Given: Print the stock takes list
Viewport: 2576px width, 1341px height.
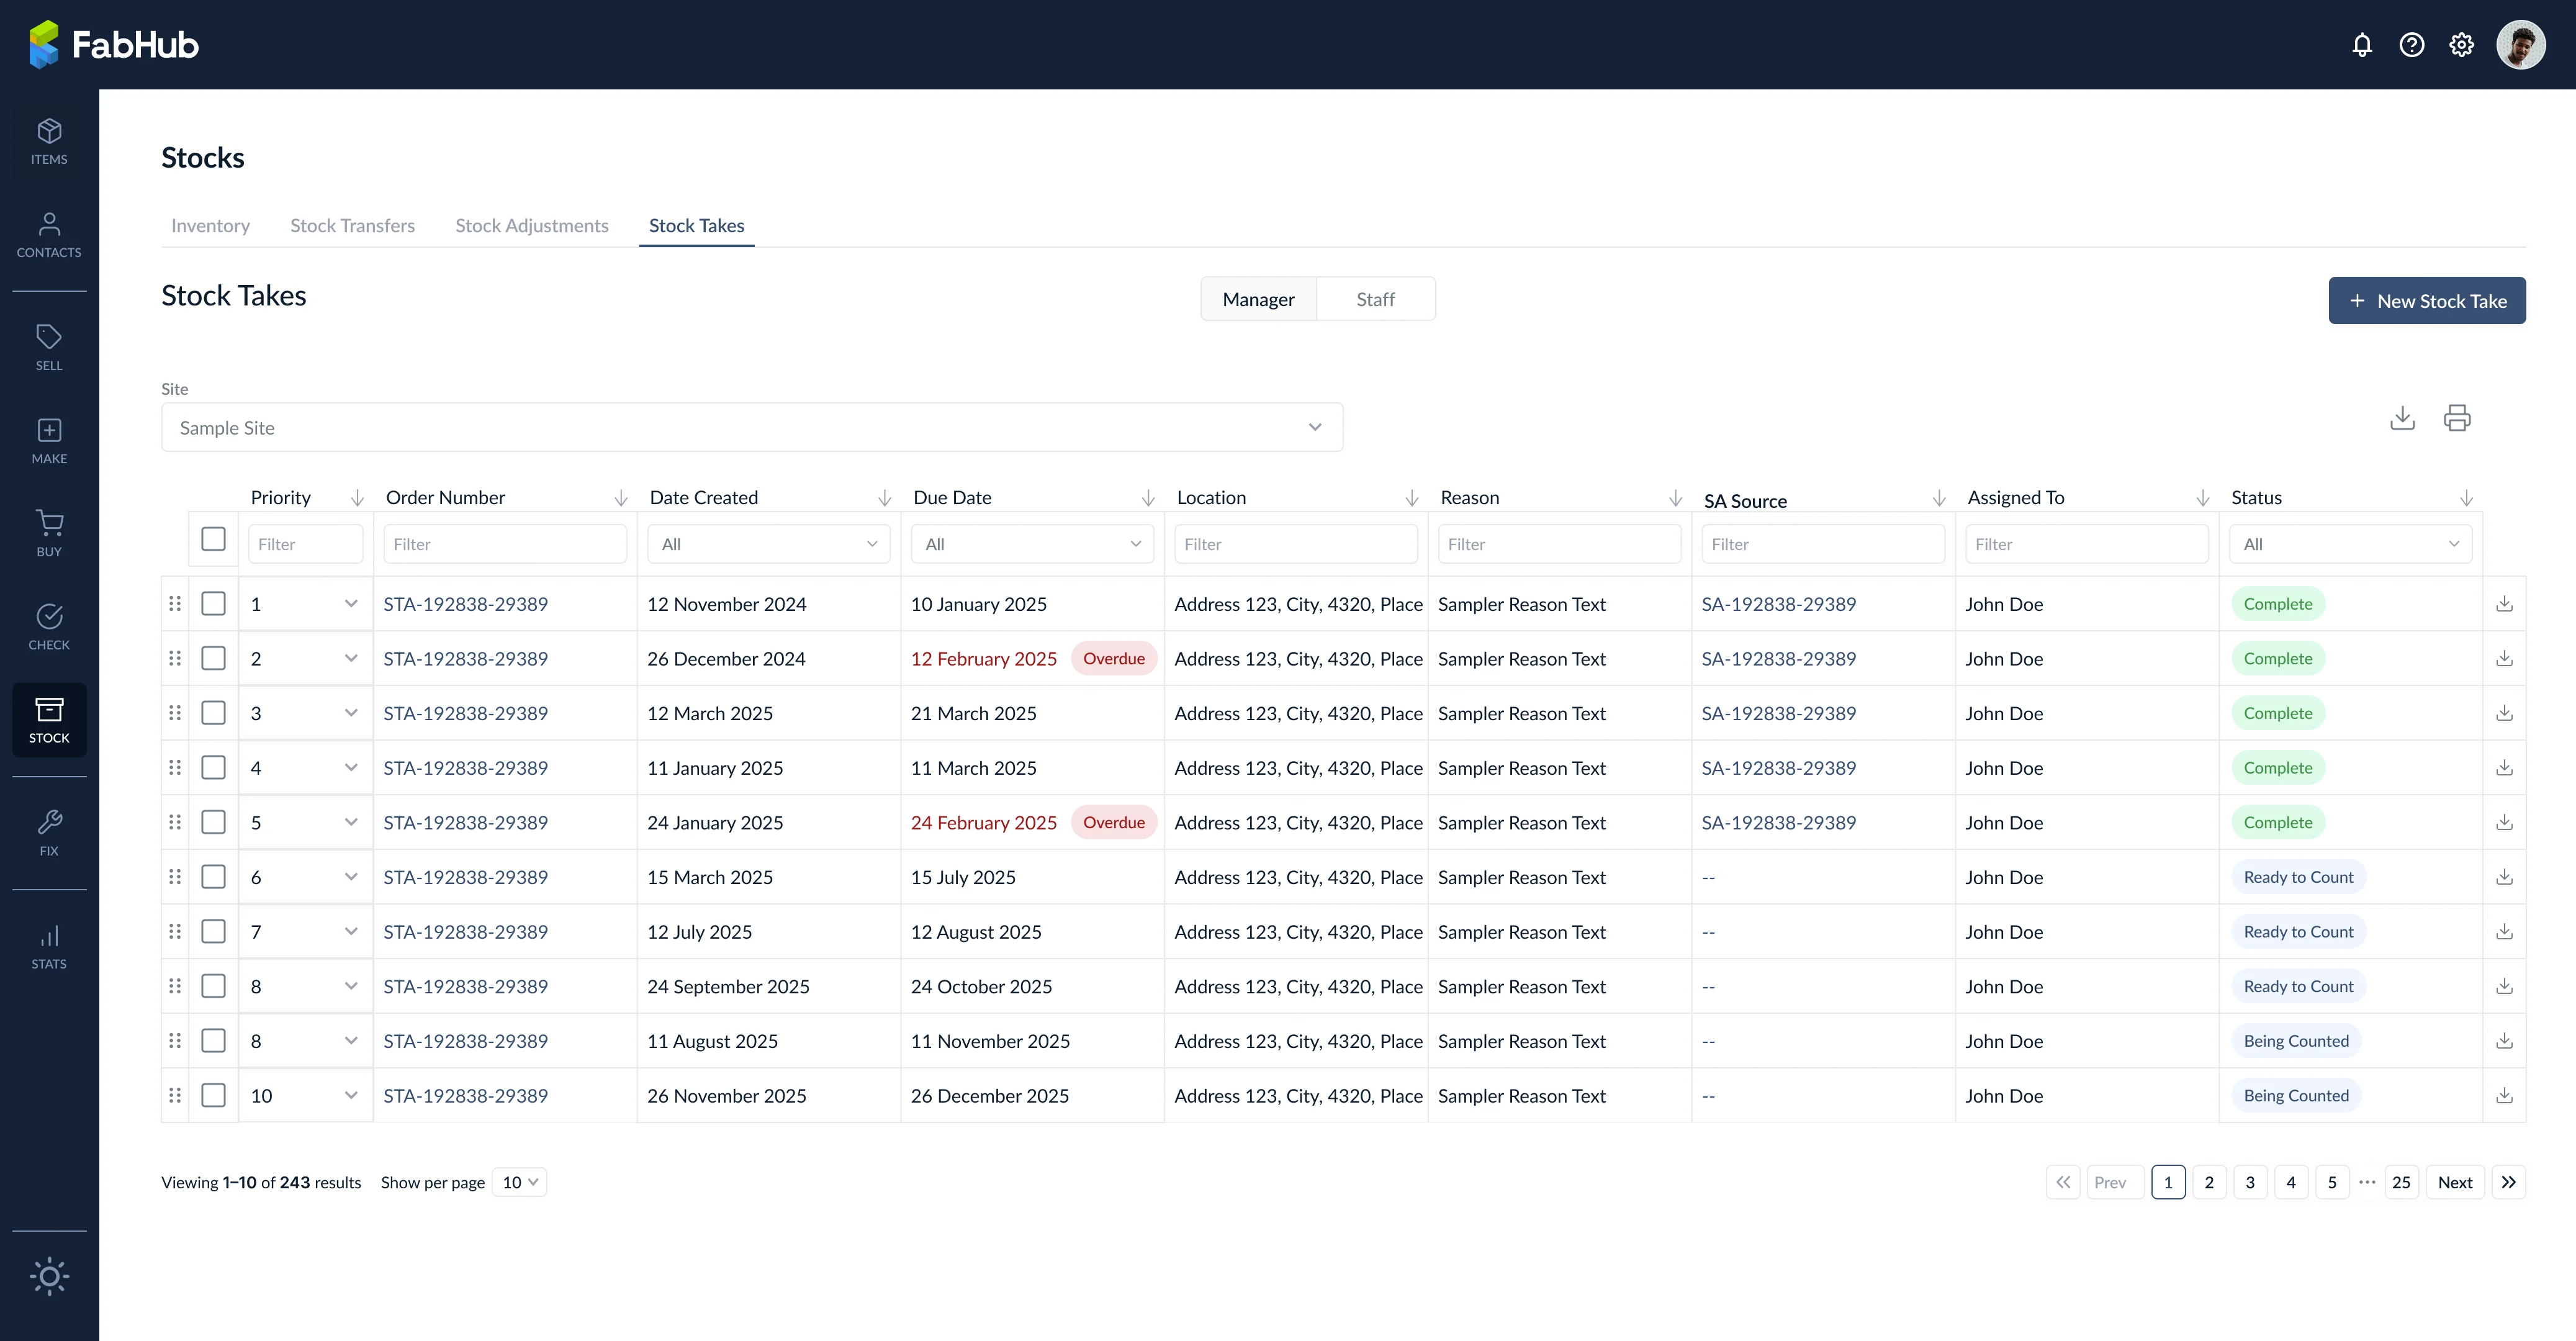Looking at the screenshot, I should (x=2457, y=418).
